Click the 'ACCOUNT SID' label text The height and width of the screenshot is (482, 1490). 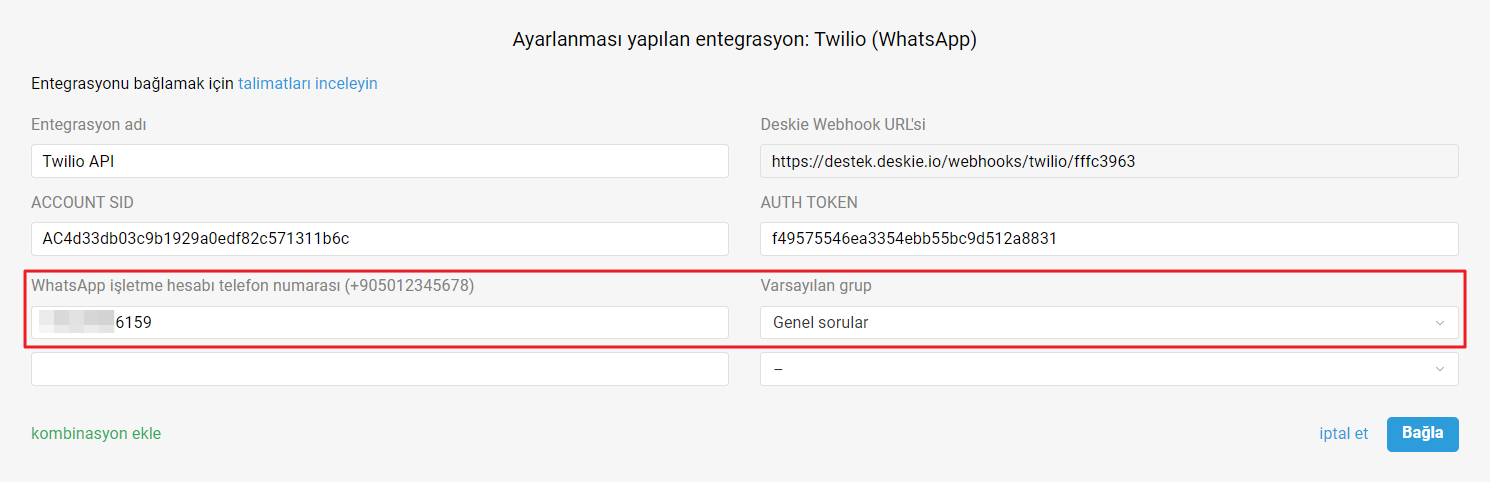(x=82, y=202)
